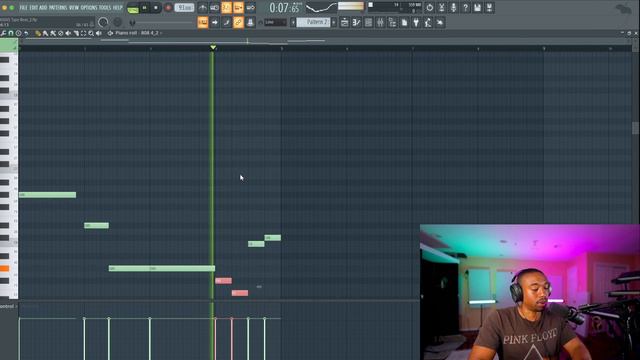The image size is (640, 360).
Task: Click the piano roll vertical scrollbar
Action: 635,128
